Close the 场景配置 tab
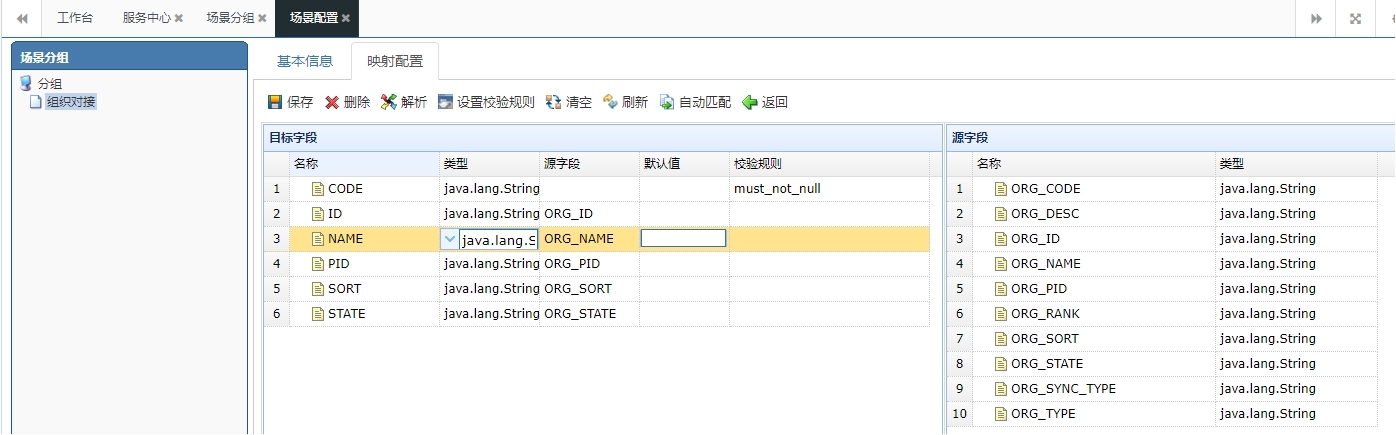This screenshot has height=435, width=1396. tap(346, 18)
